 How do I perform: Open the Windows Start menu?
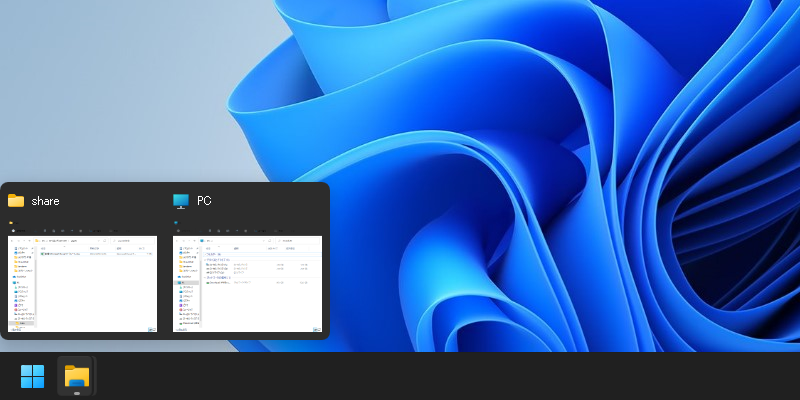[32, 377]
